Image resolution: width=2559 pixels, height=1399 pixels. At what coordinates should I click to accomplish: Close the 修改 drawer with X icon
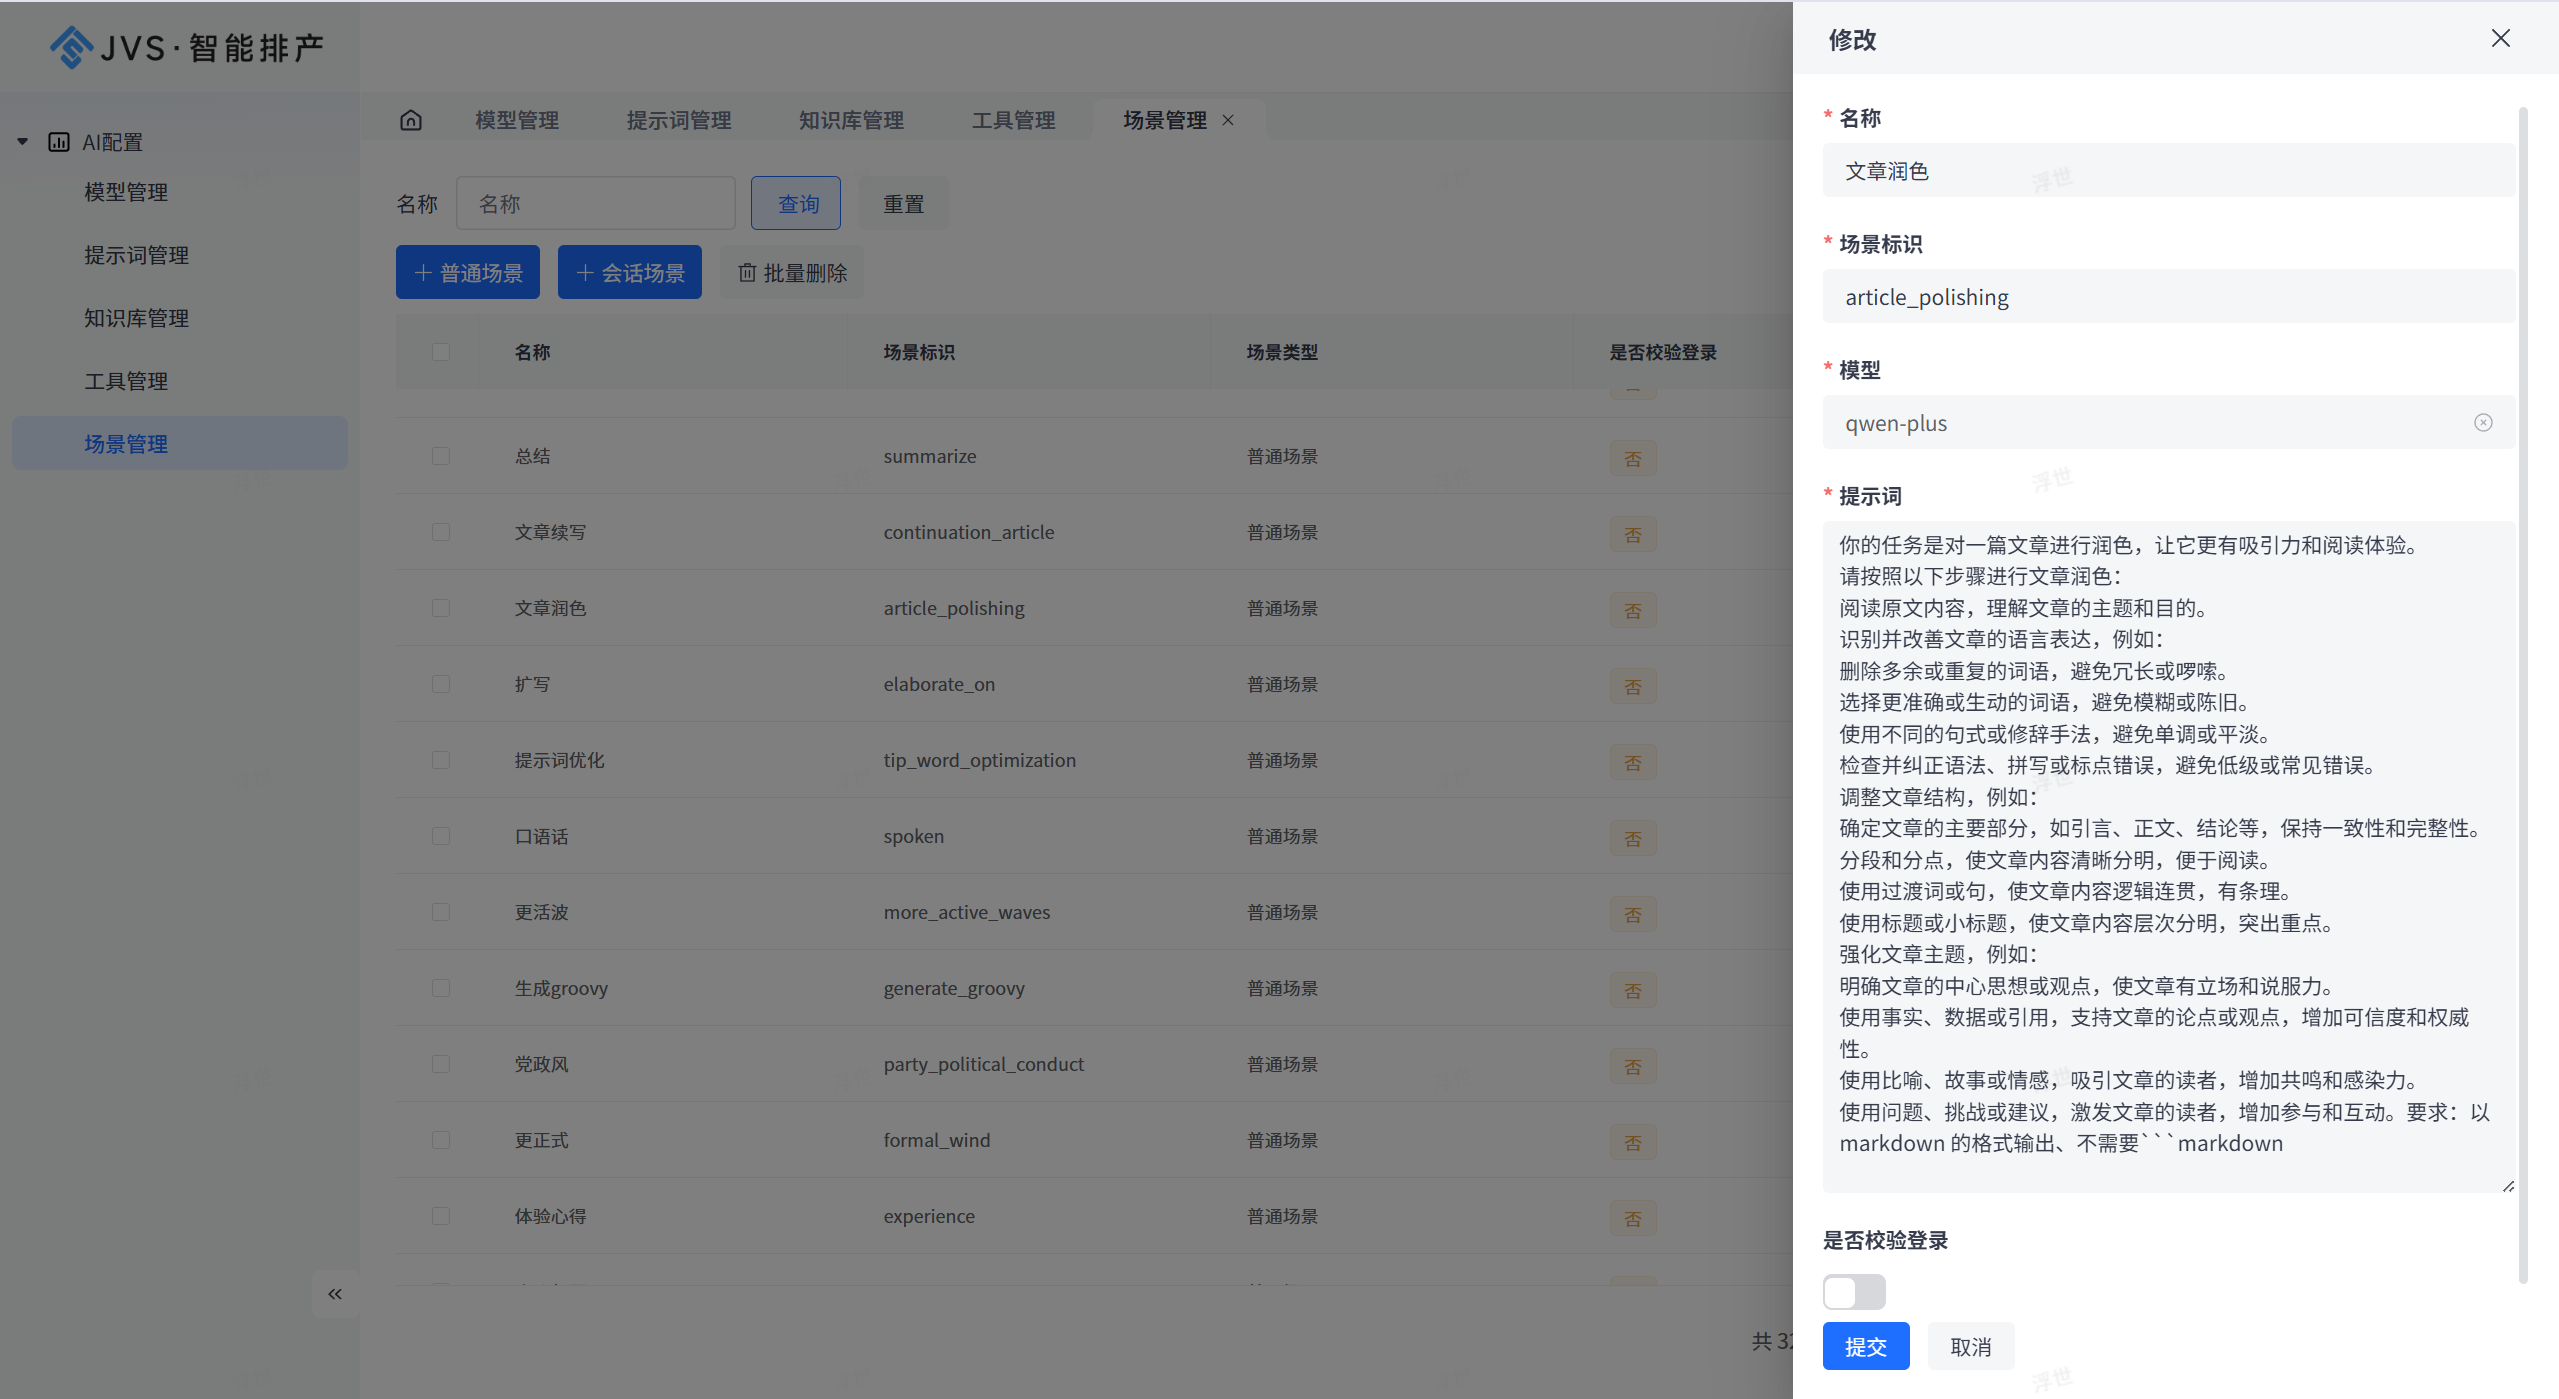[2500, 38]
